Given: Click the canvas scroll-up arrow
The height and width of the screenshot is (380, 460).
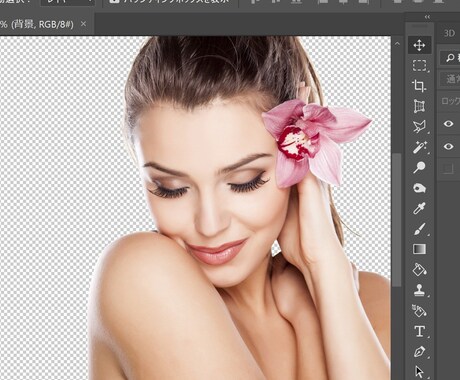Looking at the screenshot, I should (397, 44).
